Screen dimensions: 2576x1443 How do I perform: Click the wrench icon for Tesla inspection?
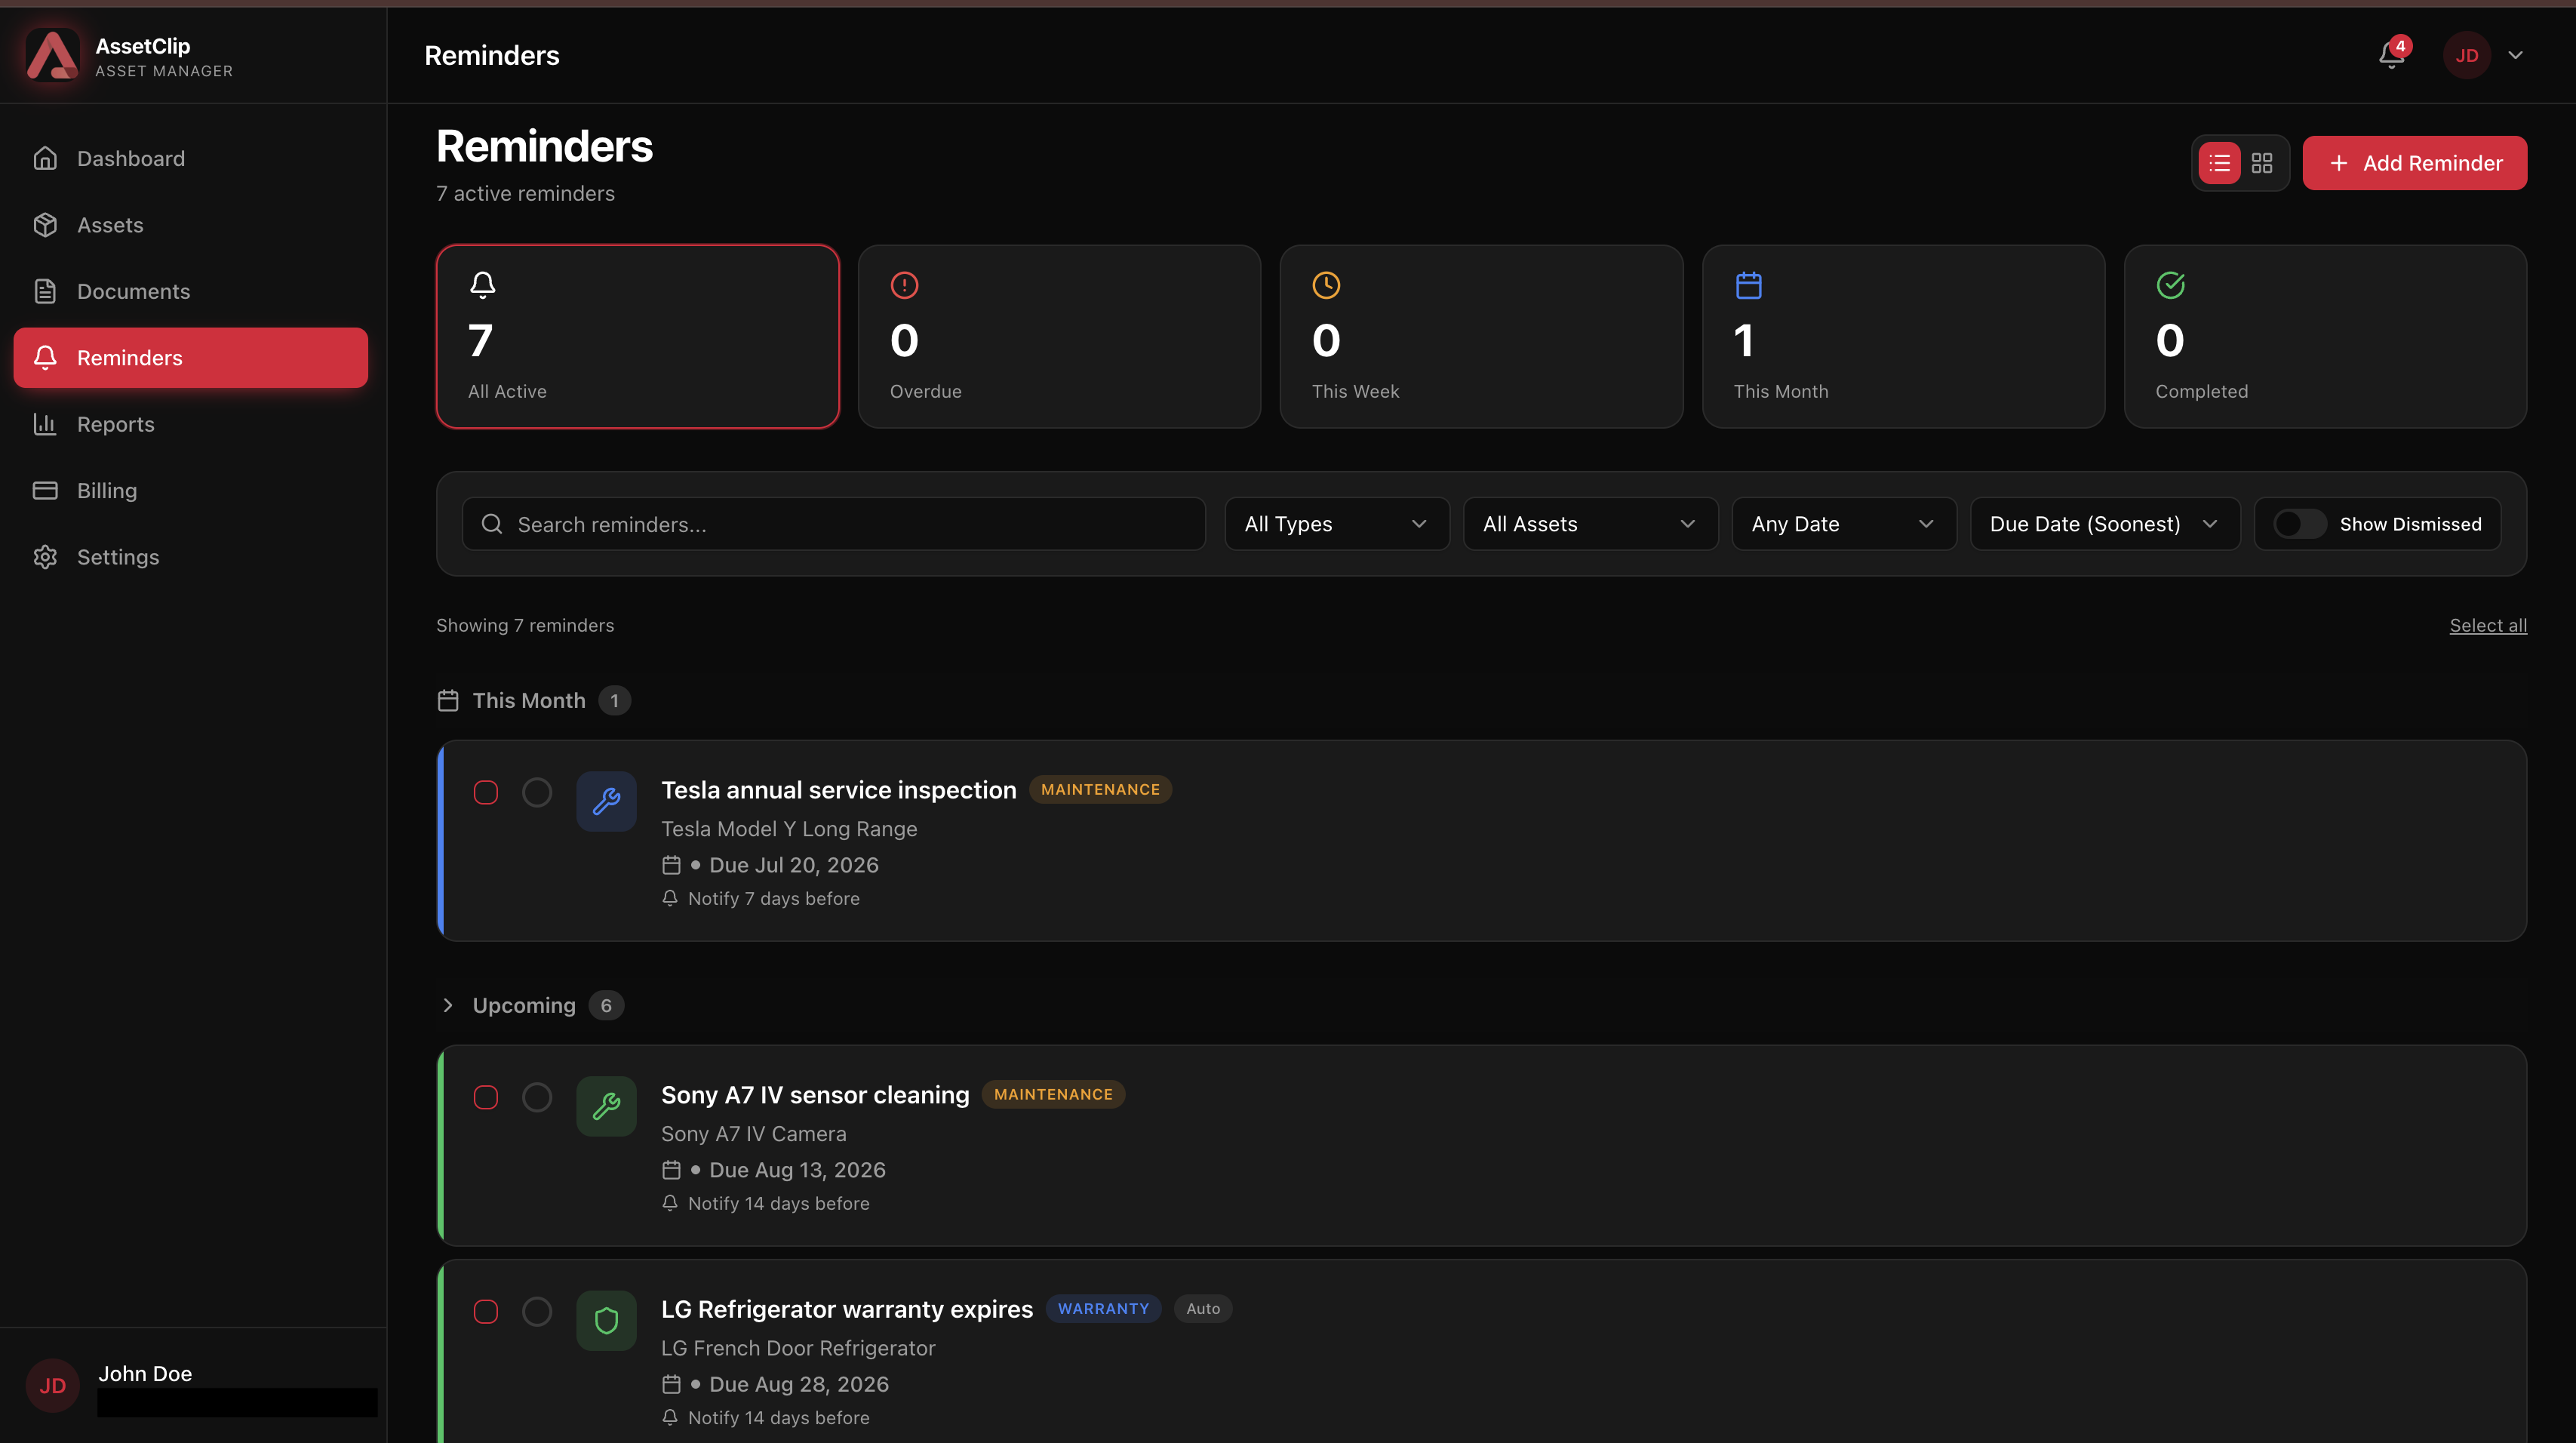click(x=606, y=801)
